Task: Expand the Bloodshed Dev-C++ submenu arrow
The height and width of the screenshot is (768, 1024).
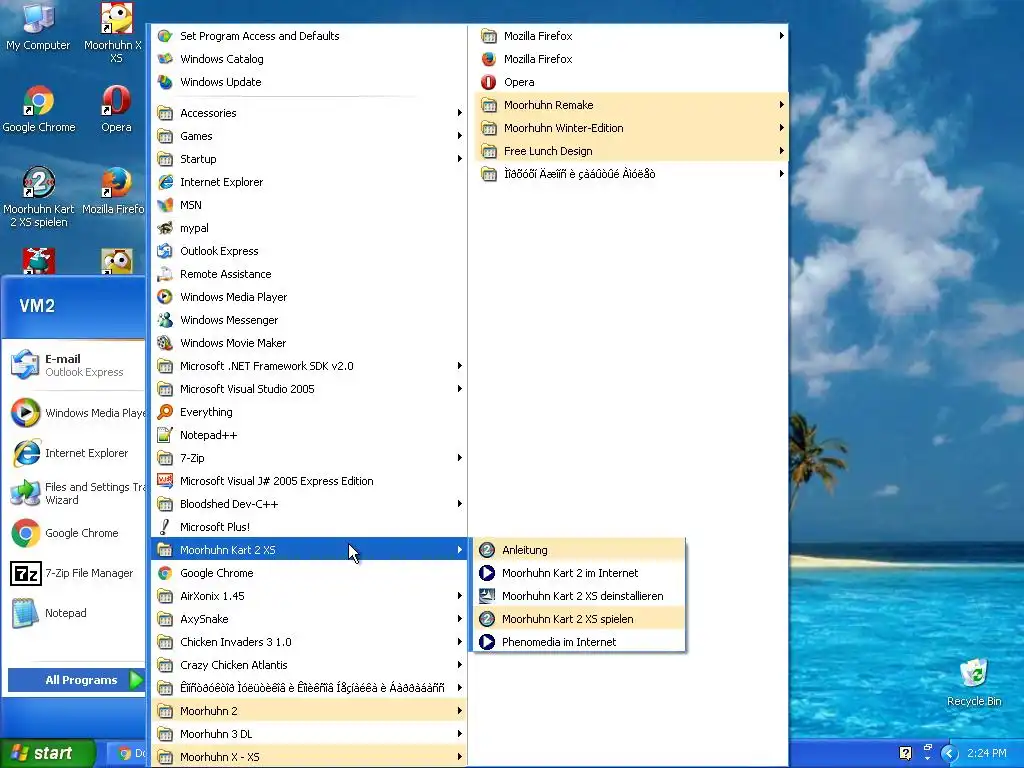Action: (x=460, y=504)
